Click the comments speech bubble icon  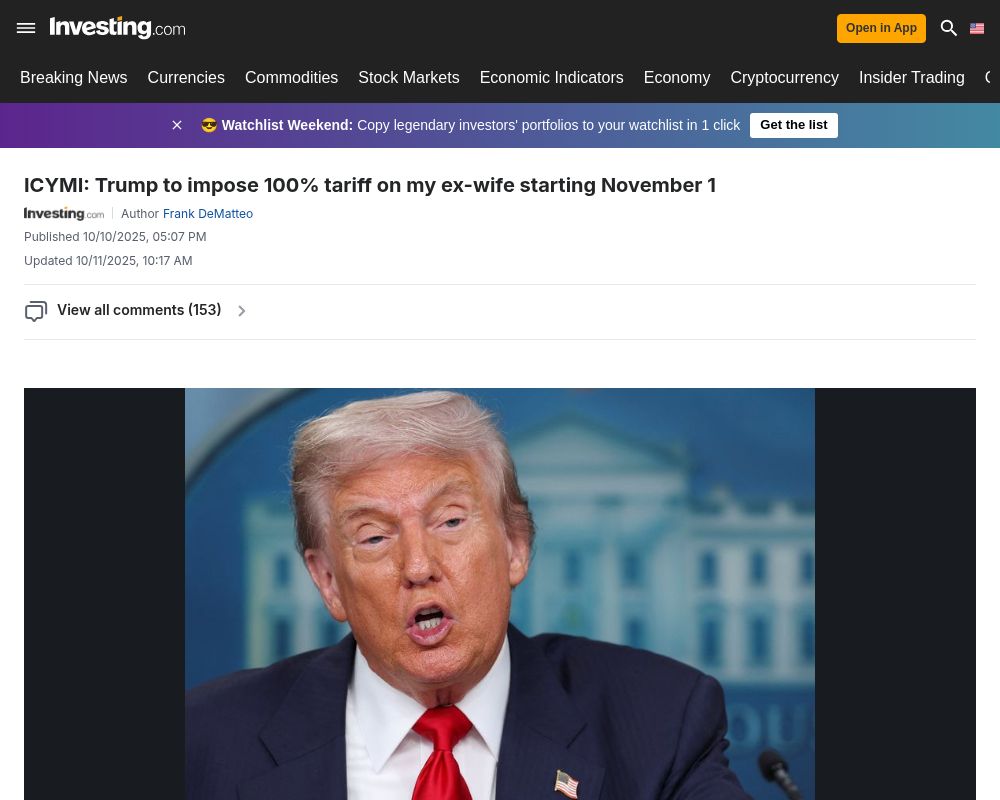36,311
